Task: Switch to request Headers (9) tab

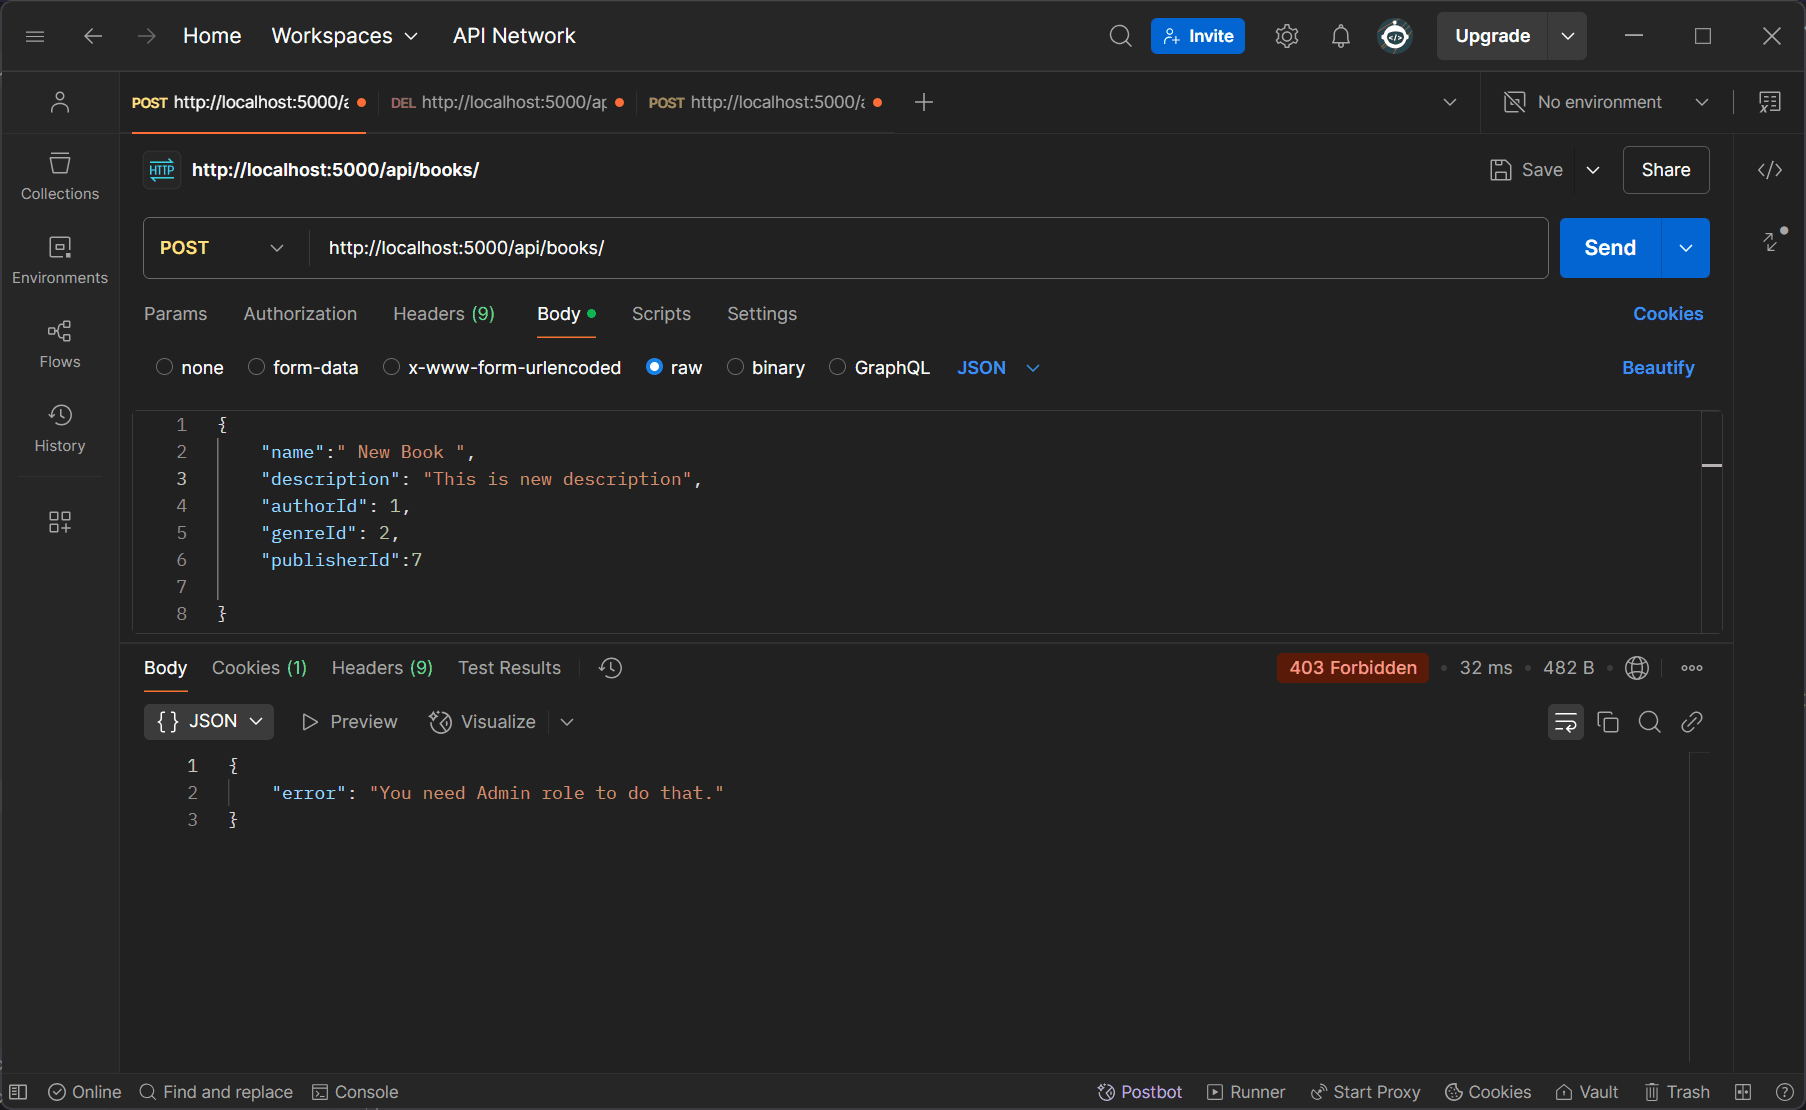Action: pos(444,314)
